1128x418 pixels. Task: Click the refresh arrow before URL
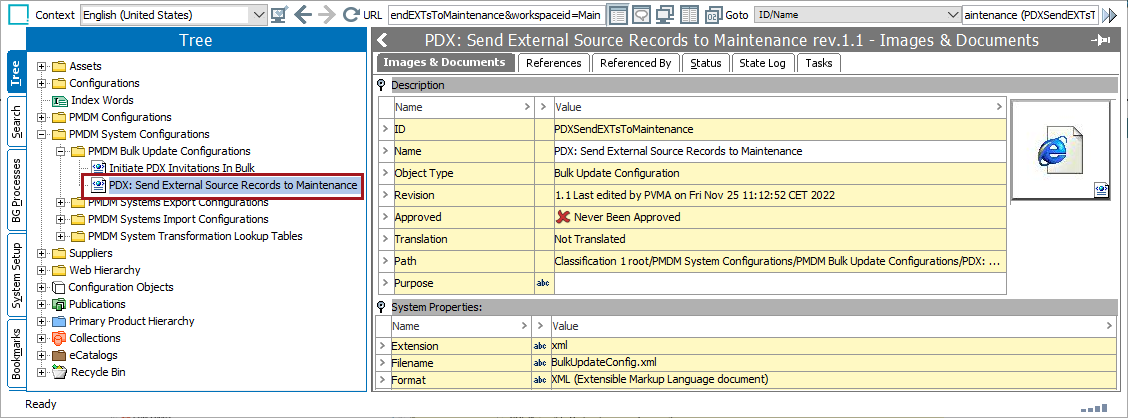351,15
